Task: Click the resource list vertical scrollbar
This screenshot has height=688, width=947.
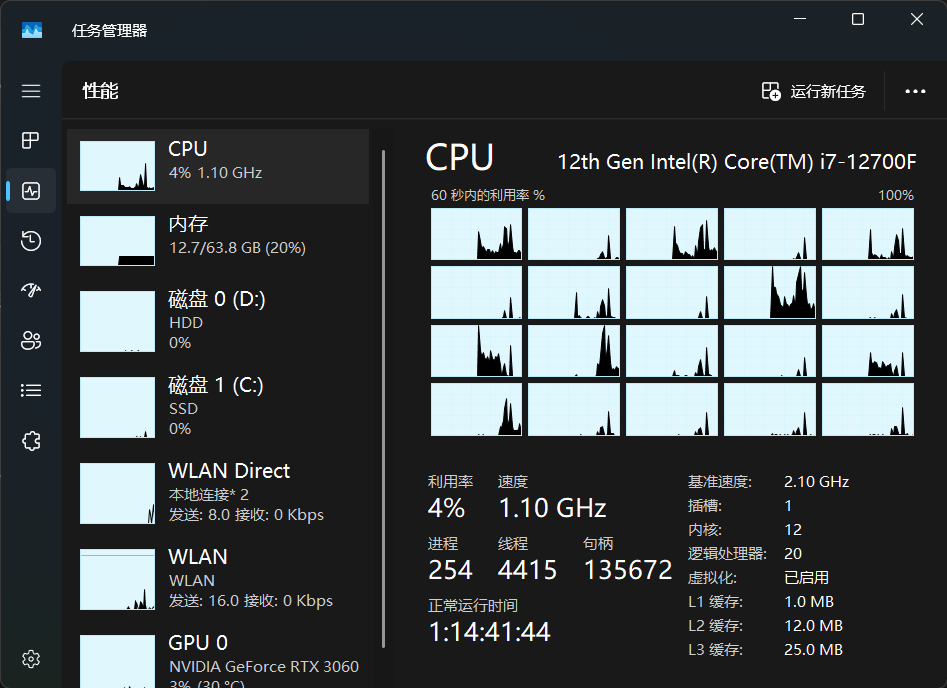Action: click(x=384, y=399)
